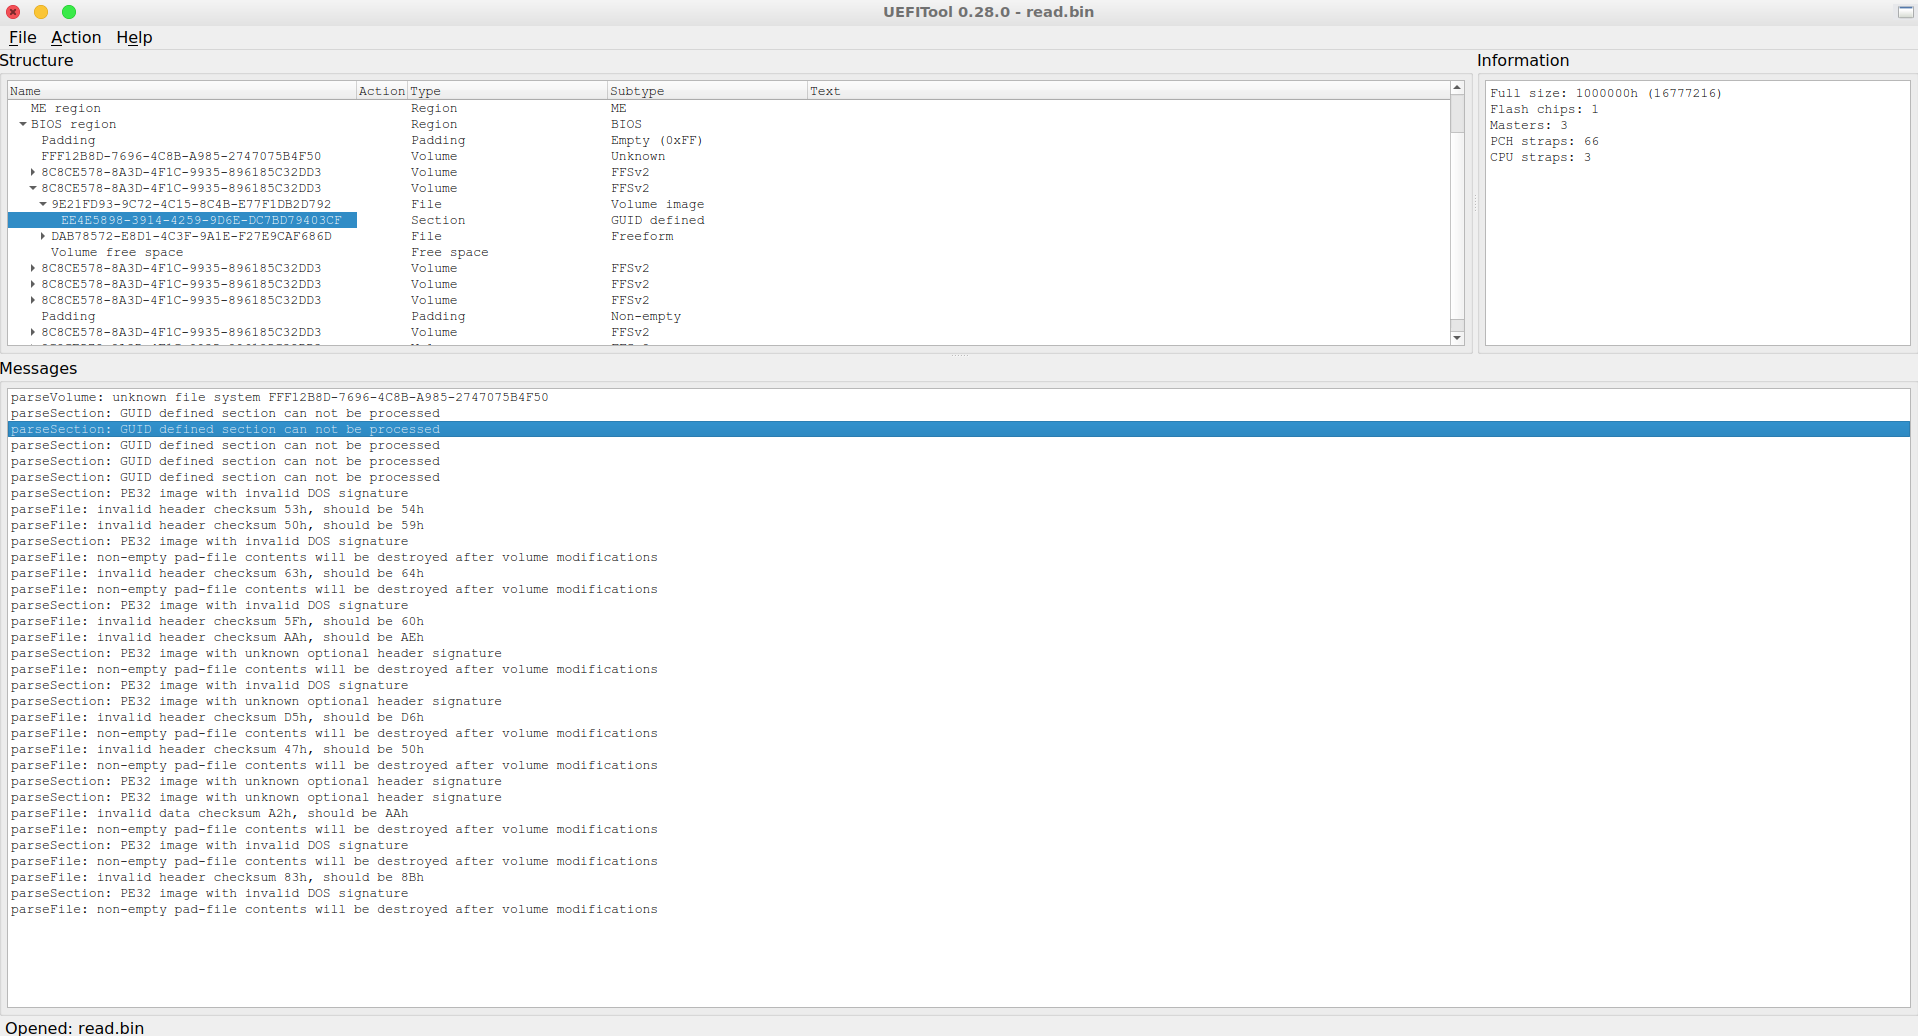Select the ME region tree item
This screenshot has width=1918, height=1036.
66,108
